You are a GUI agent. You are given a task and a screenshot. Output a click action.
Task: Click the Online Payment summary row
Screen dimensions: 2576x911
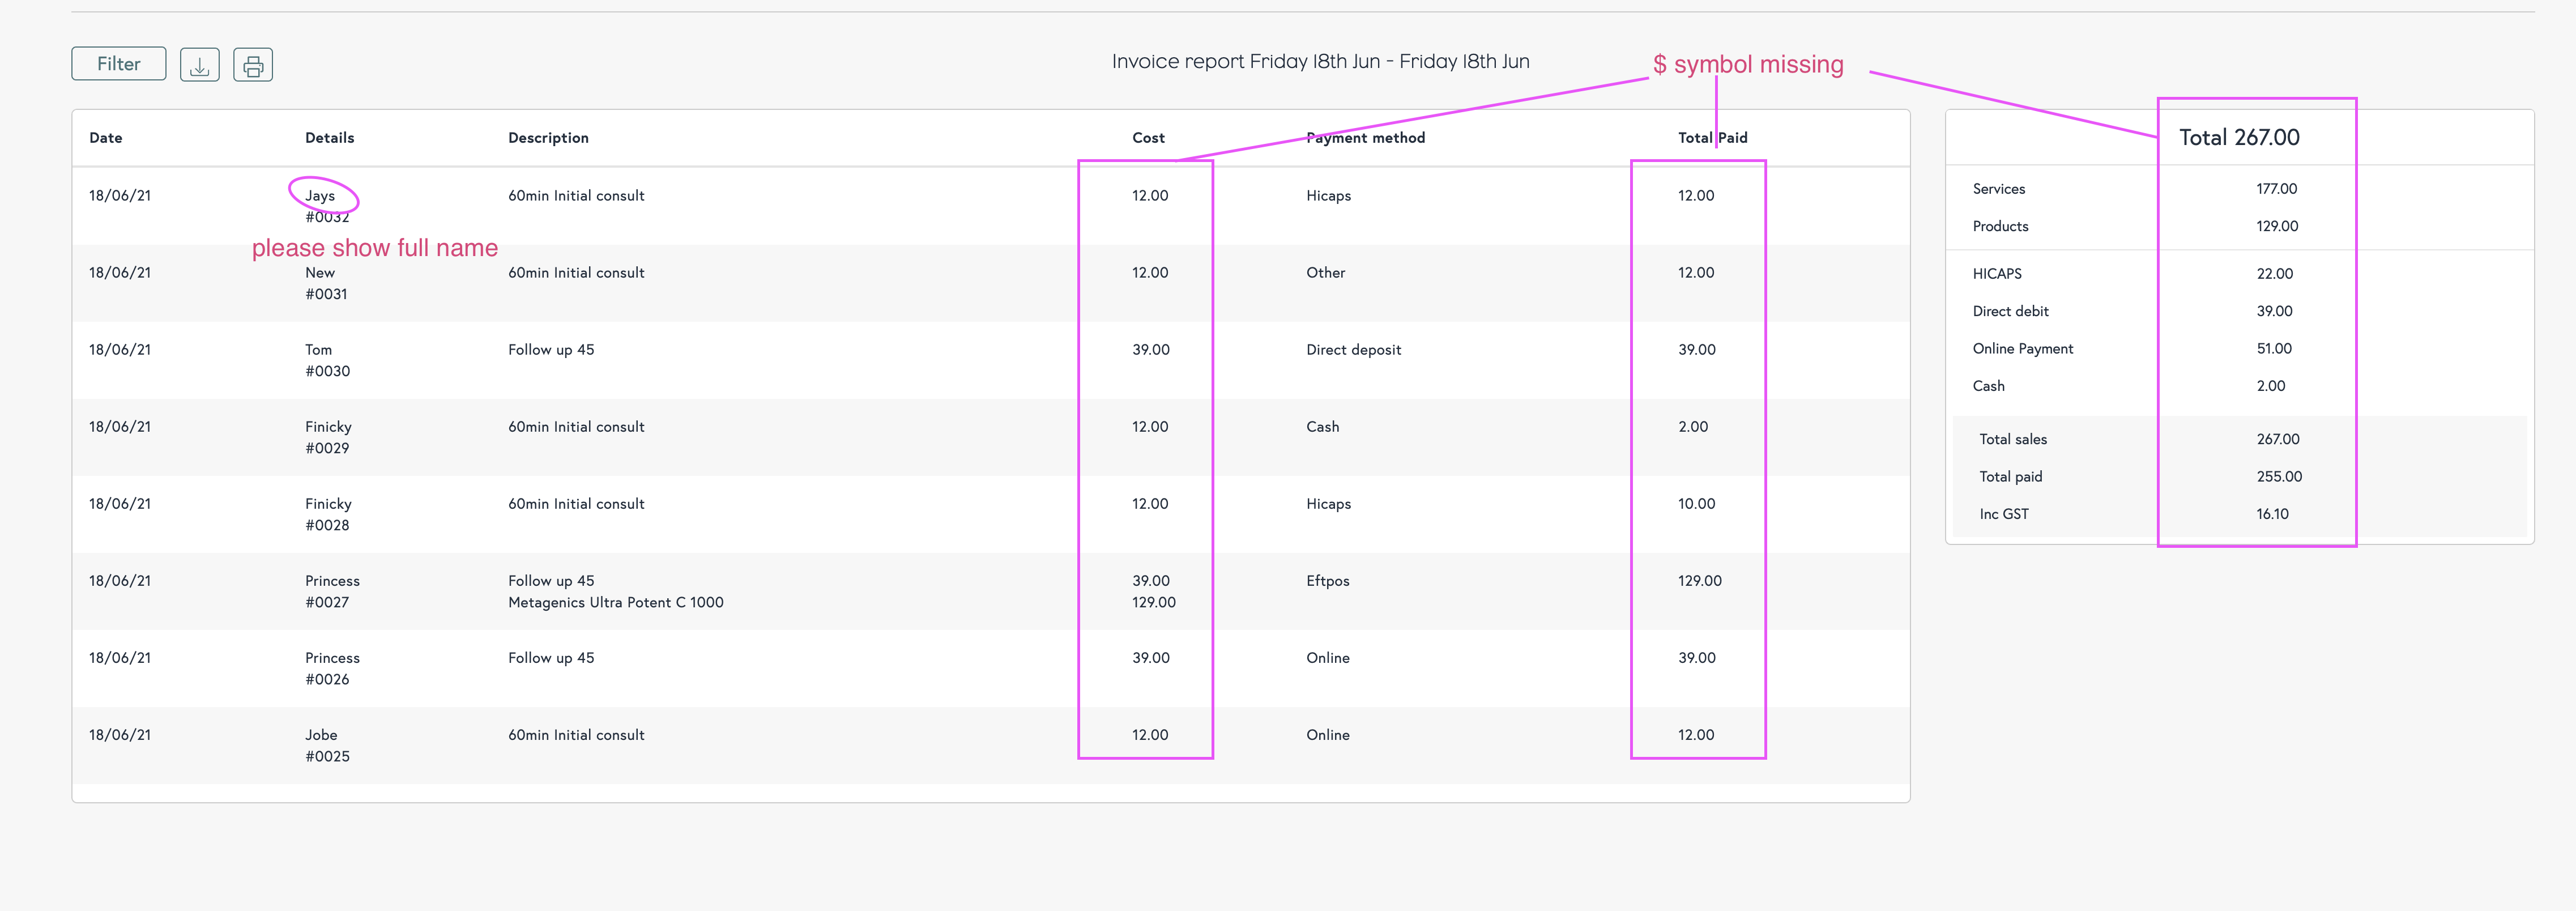point(2022,349)
